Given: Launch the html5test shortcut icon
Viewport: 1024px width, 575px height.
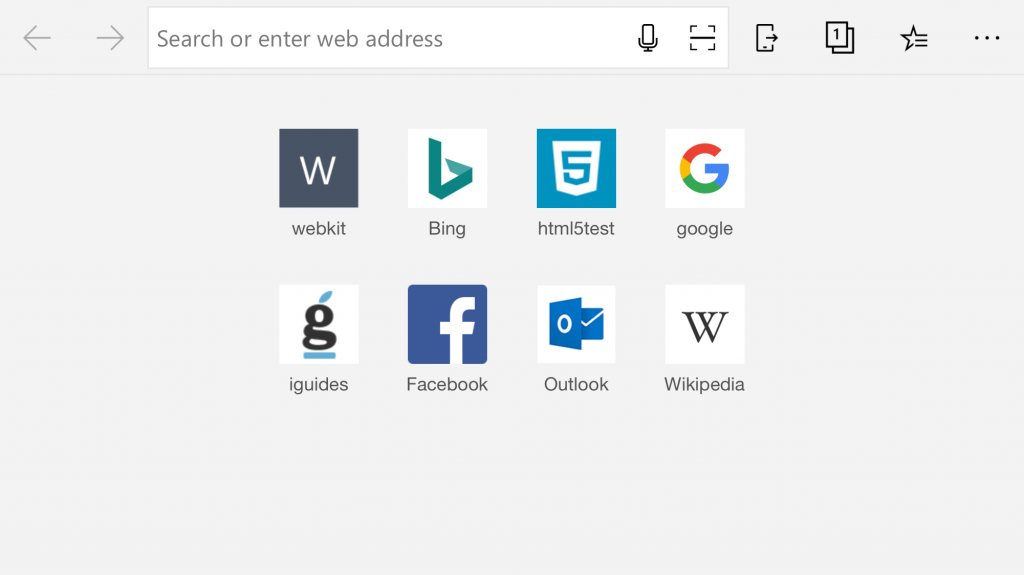Looking at the screenshot, I should click(x=576, y=168).
